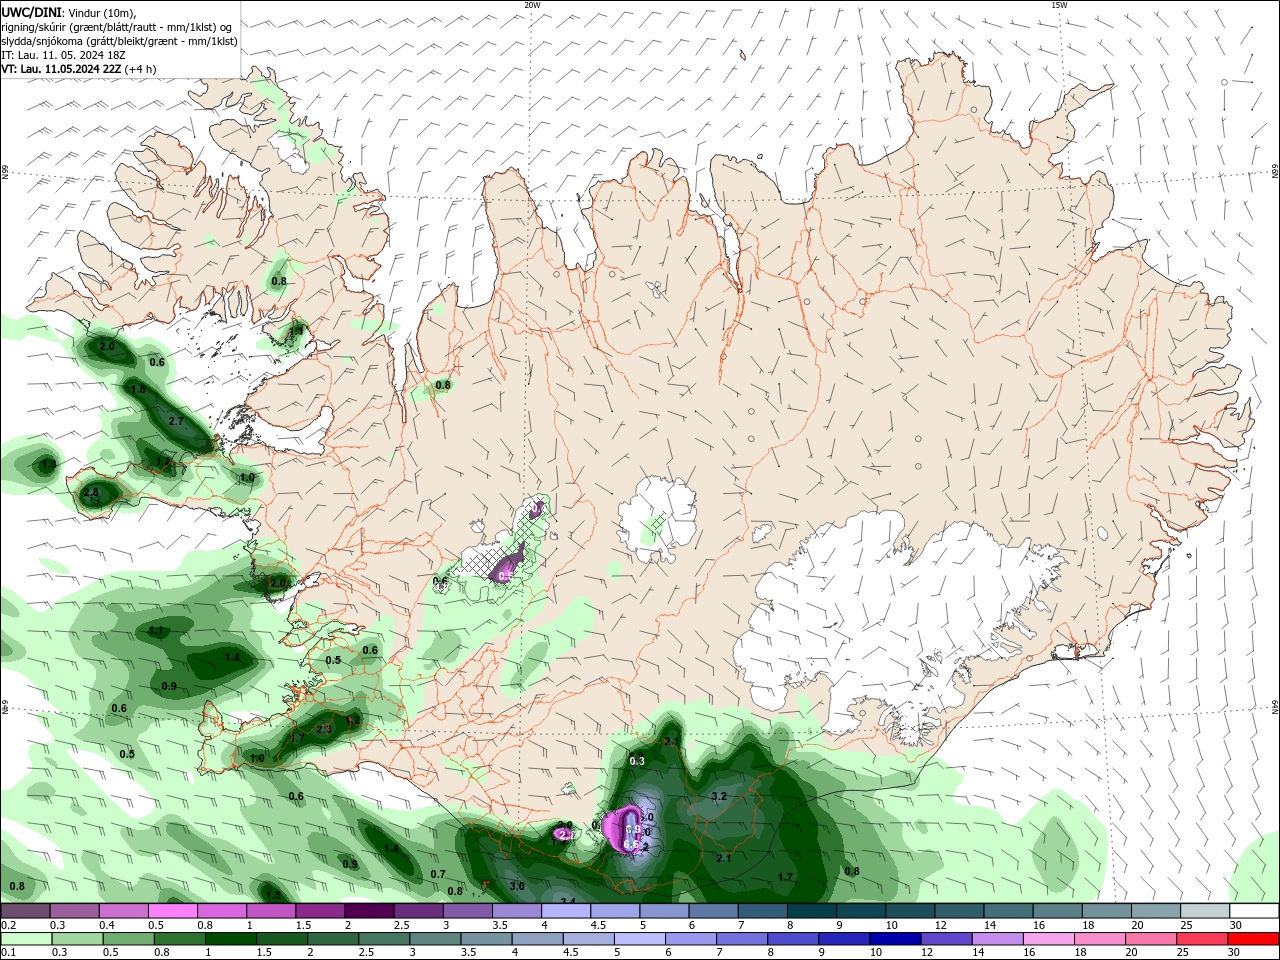This screenshot has height=960, width=1280.
Task: Select the lower legend swatch labeled 7
Action: [x=740, y=939]
